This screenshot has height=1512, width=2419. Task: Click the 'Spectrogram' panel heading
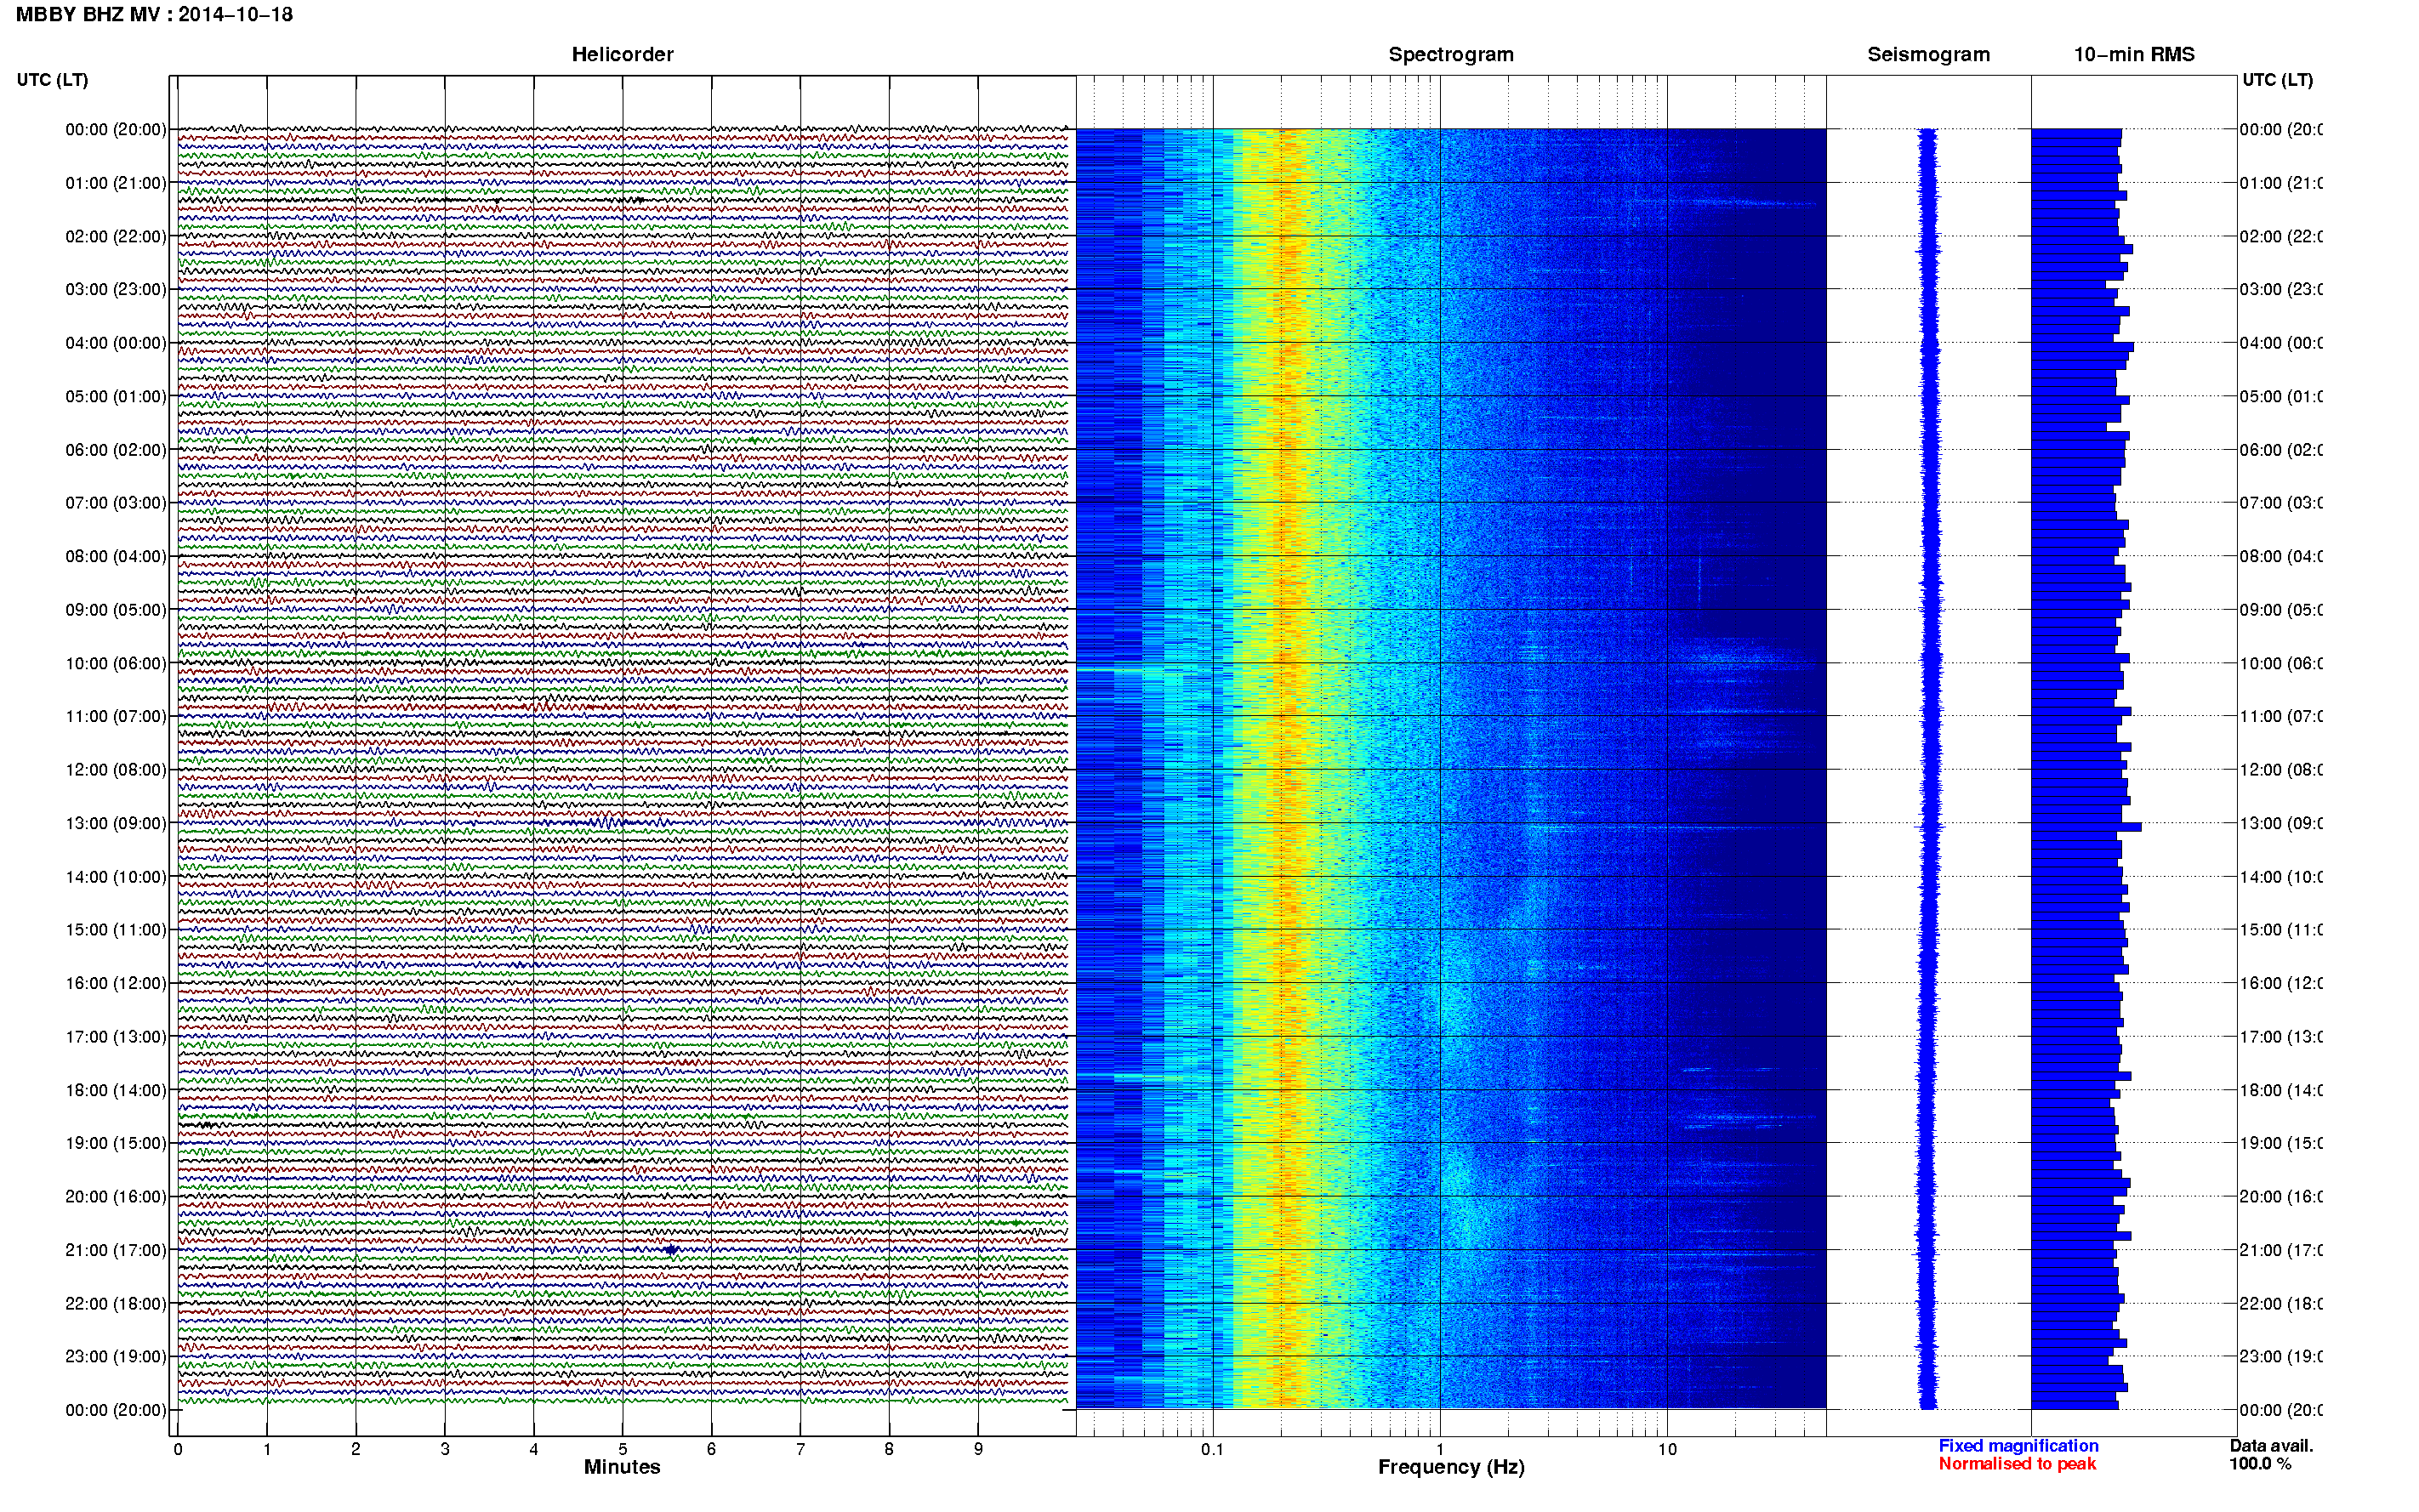coord(1451,54)
